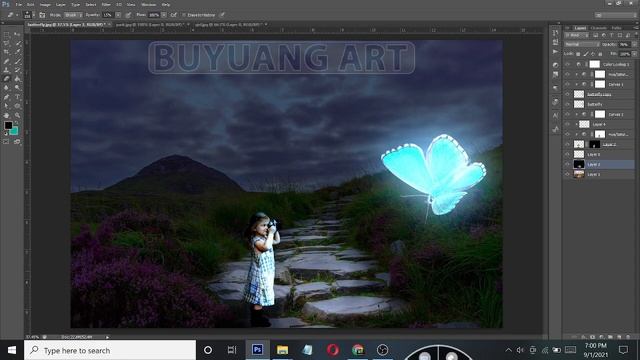Select the Eraser tool
Viewport: 640px width, 360px height.
click(x=7, y=79)
